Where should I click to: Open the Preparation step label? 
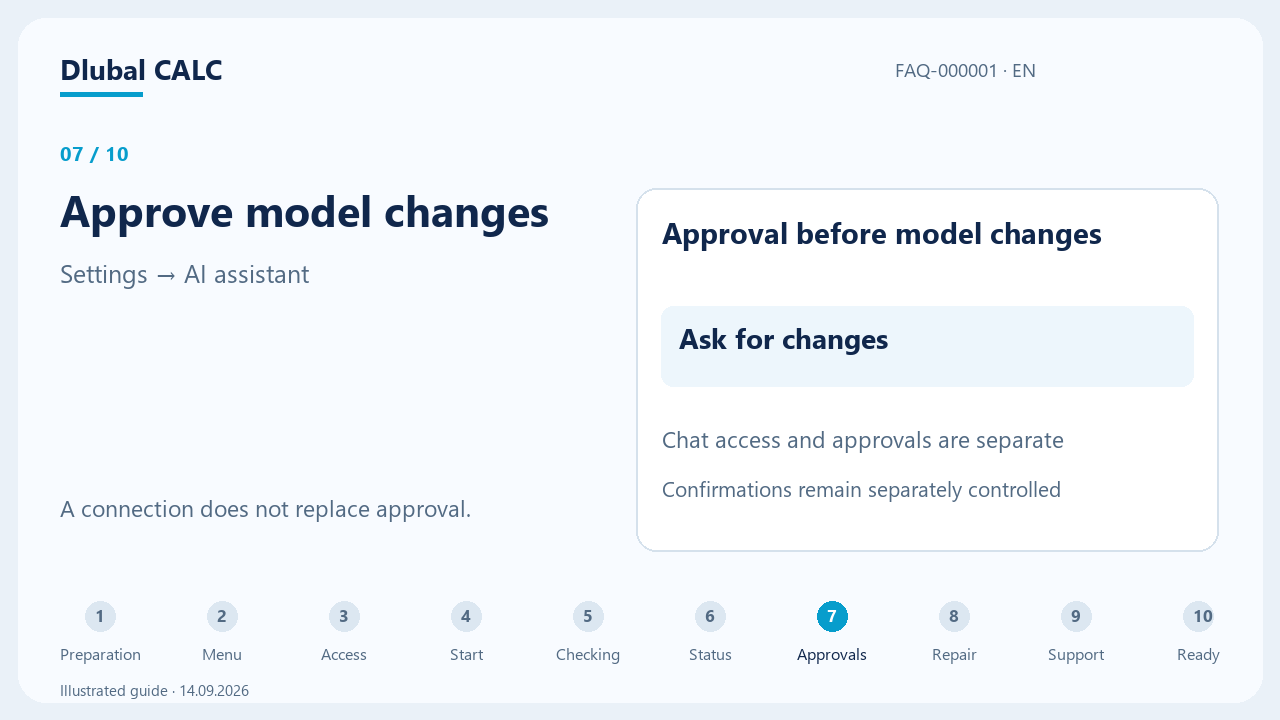100,655
